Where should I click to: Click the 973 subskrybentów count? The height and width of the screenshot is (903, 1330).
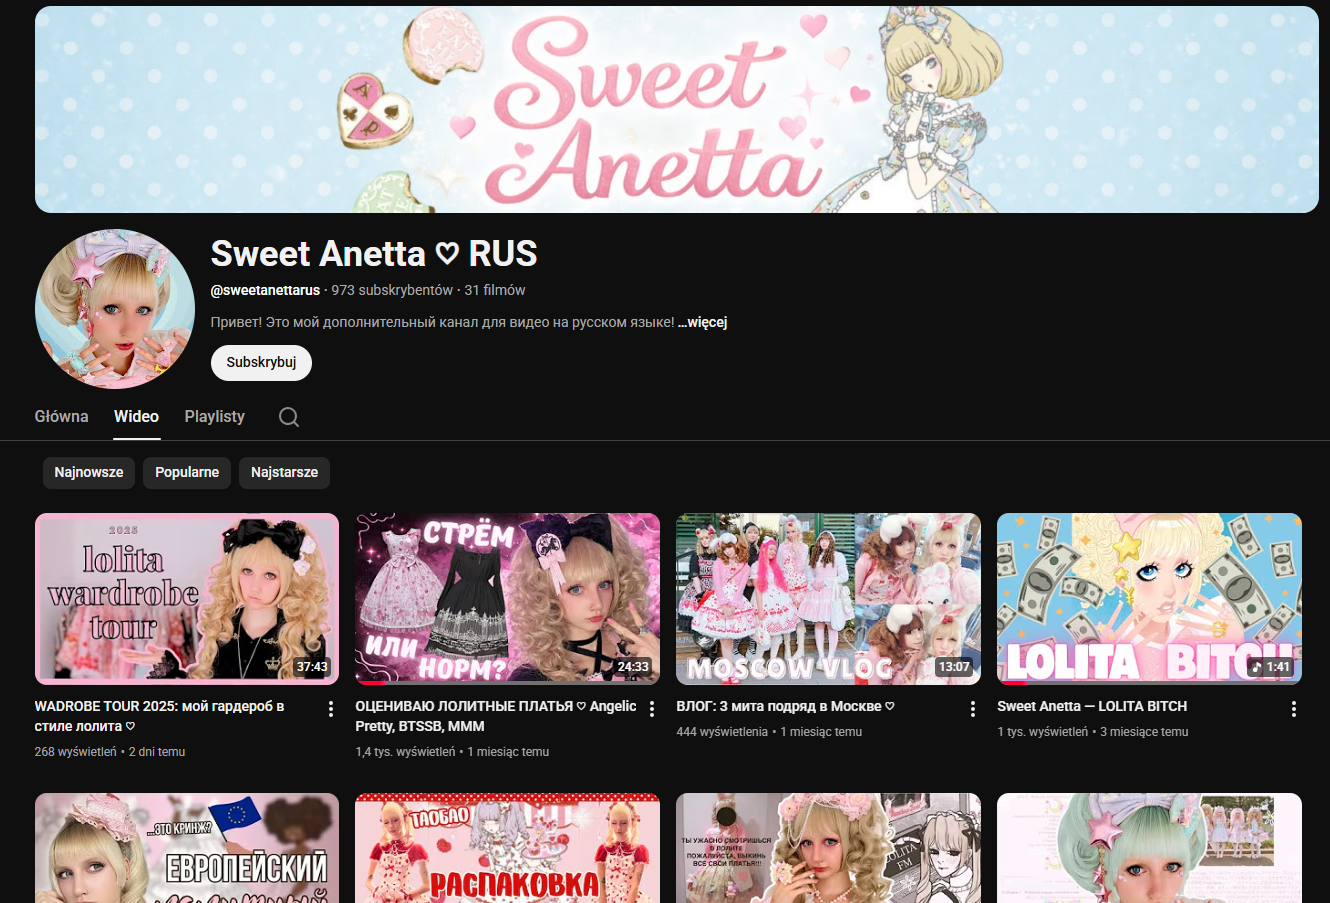392,290
